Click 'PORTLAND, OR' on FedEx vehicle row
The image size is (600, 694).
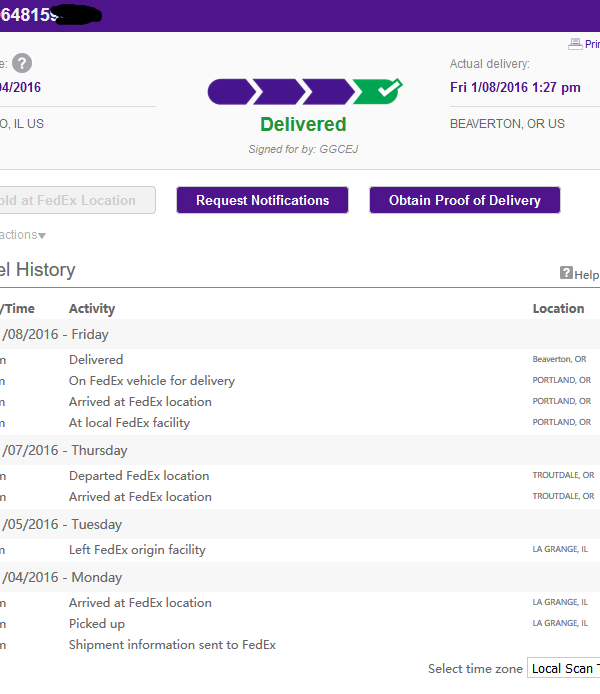coord(562,380)
